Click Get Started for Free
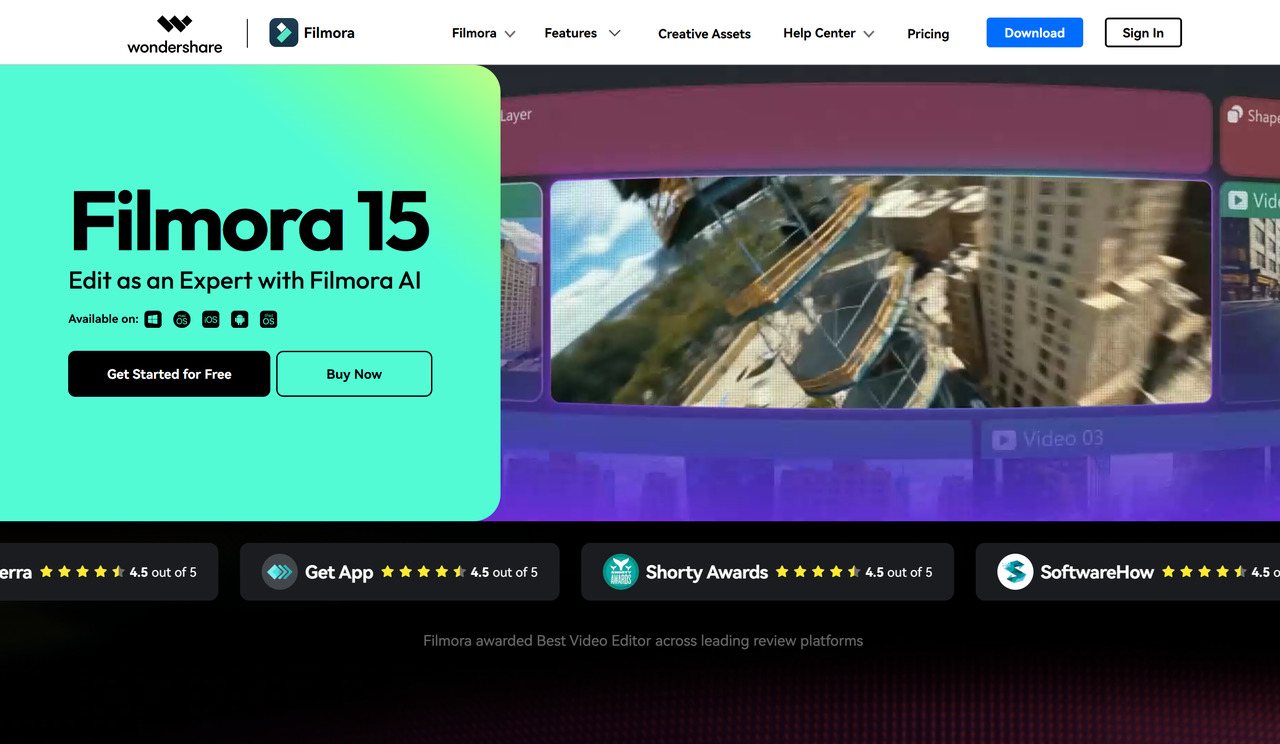Viewport: 1280px width, 744px height. tap(169, 374)
